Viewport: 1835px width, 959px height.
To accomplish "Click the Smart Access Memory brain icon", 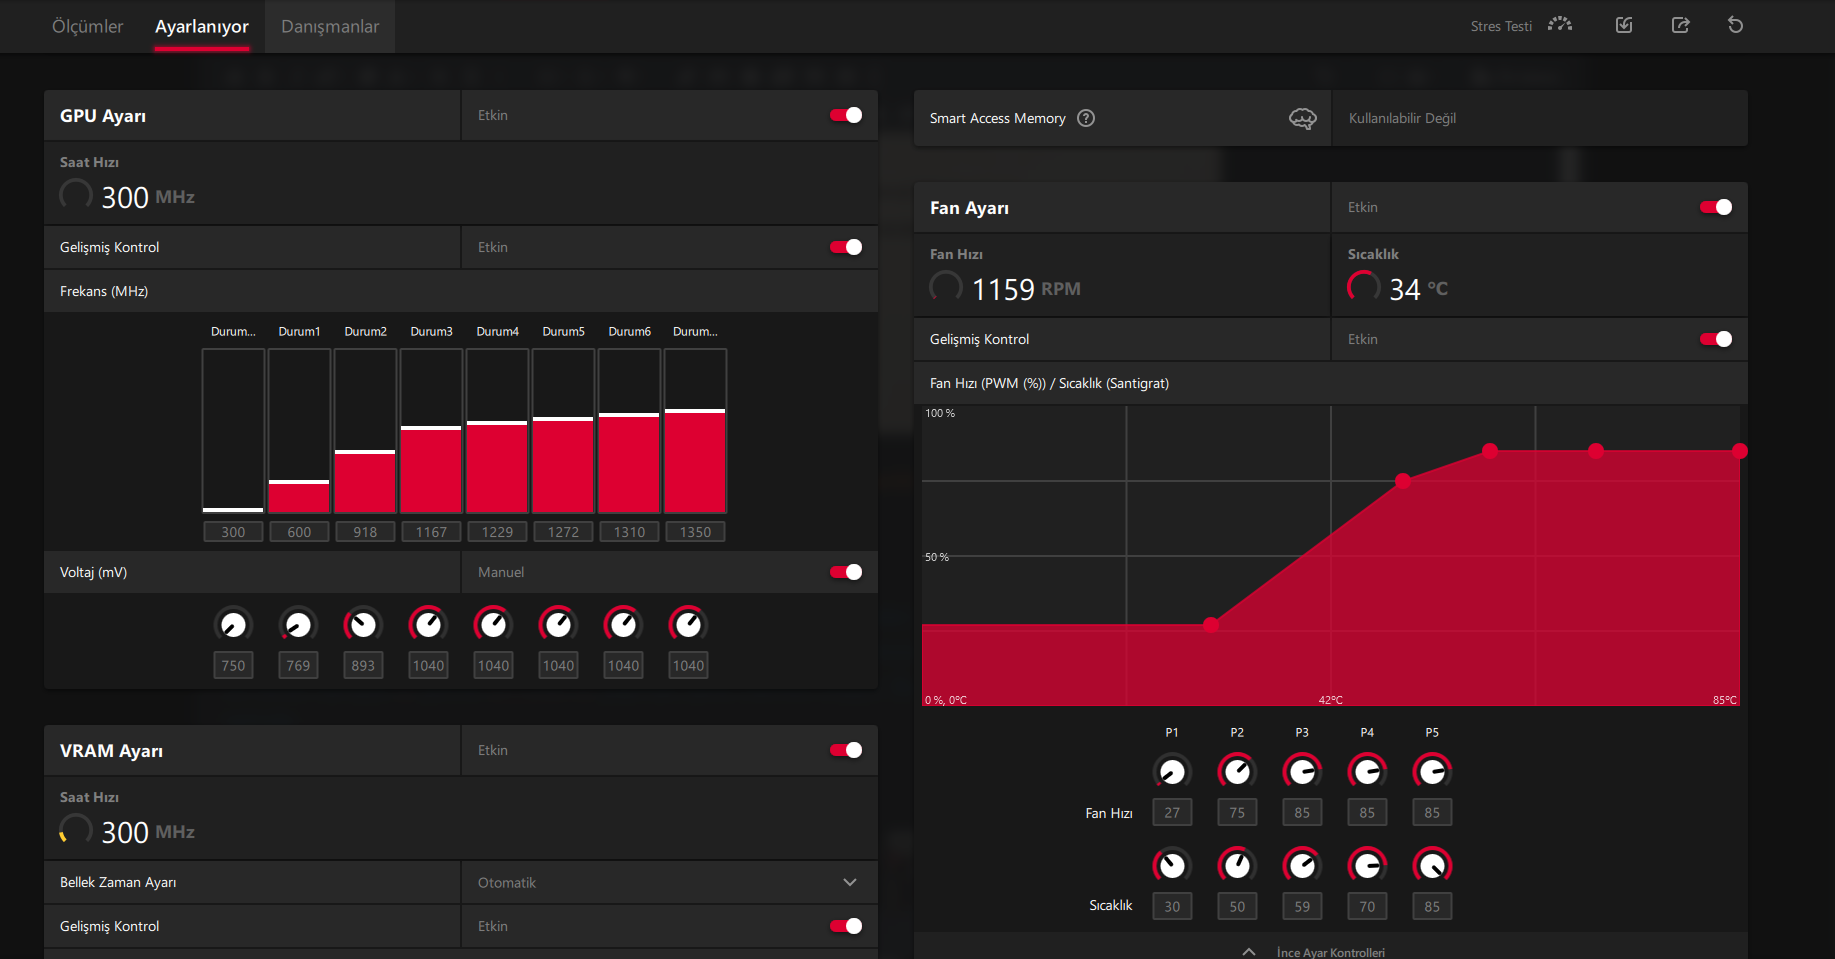I will point(1302,118).
